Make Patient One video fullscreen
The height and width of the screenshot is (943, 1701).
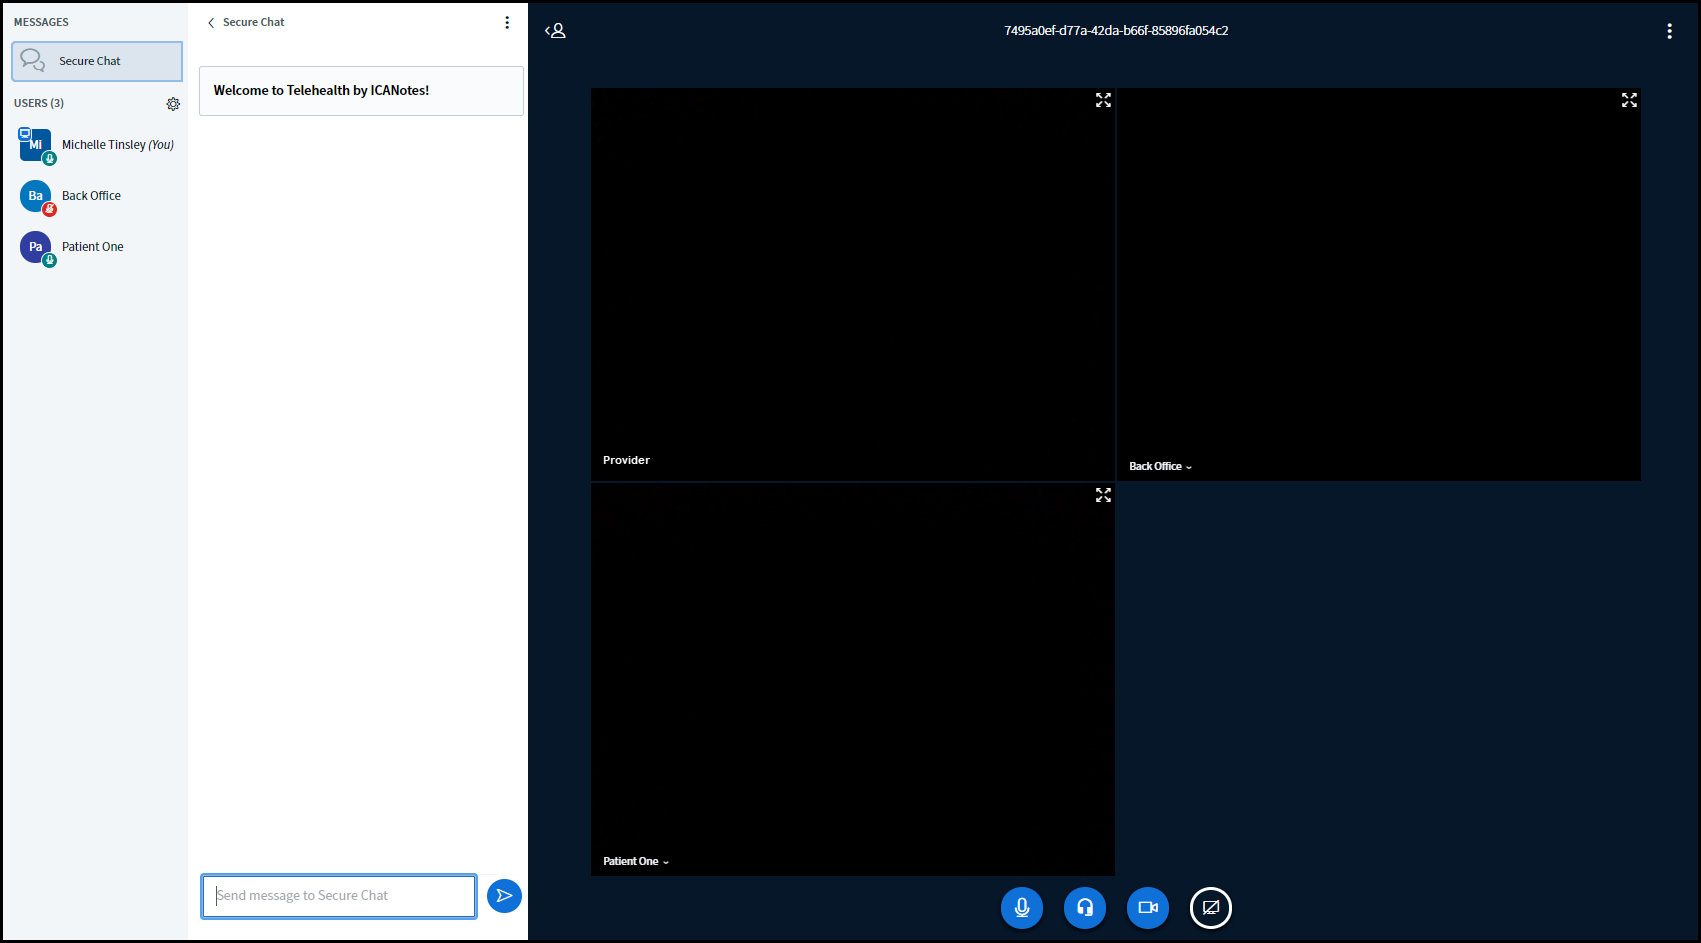tap(1103, 496)
